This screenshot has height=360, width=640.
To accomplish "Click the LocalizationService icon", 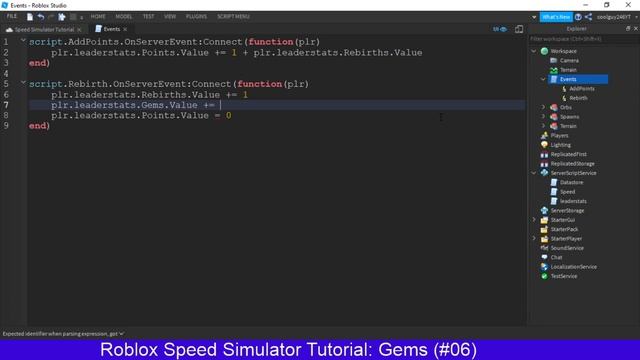I will coord(544,267).
